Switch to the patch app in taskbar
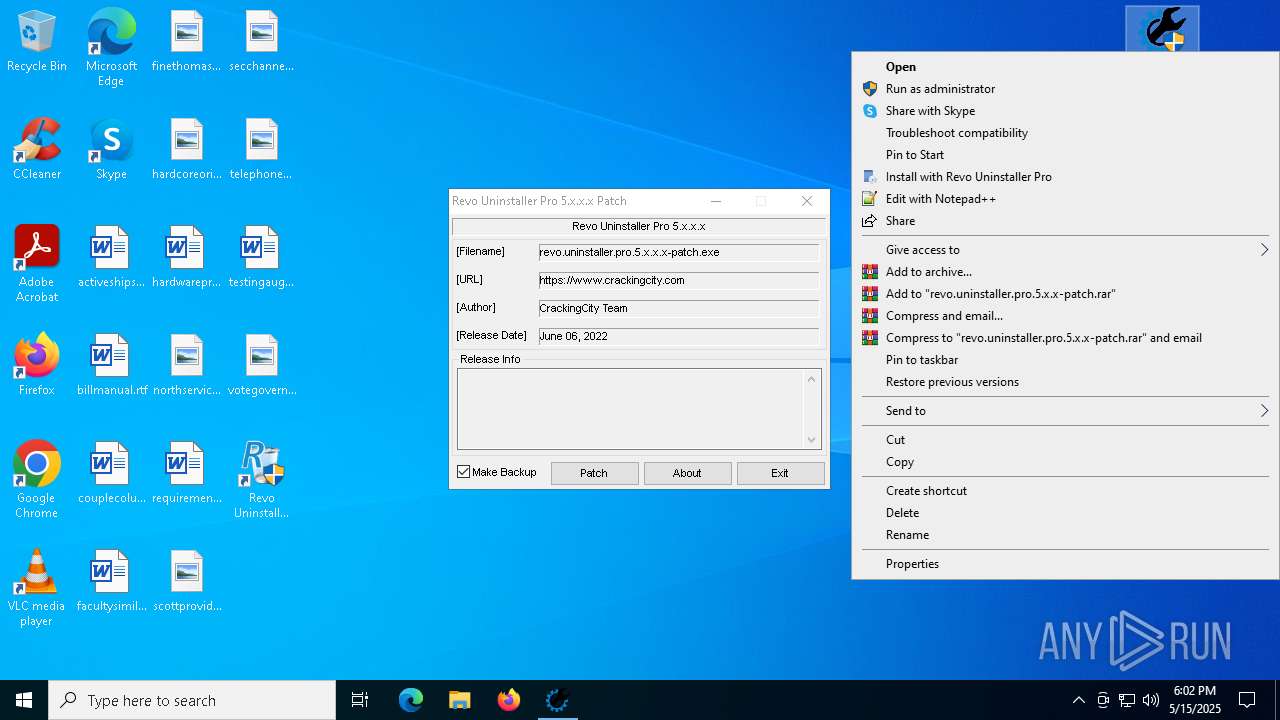Image resolution: width=1280 pixels, height=720 pixels. pos(558,700)
